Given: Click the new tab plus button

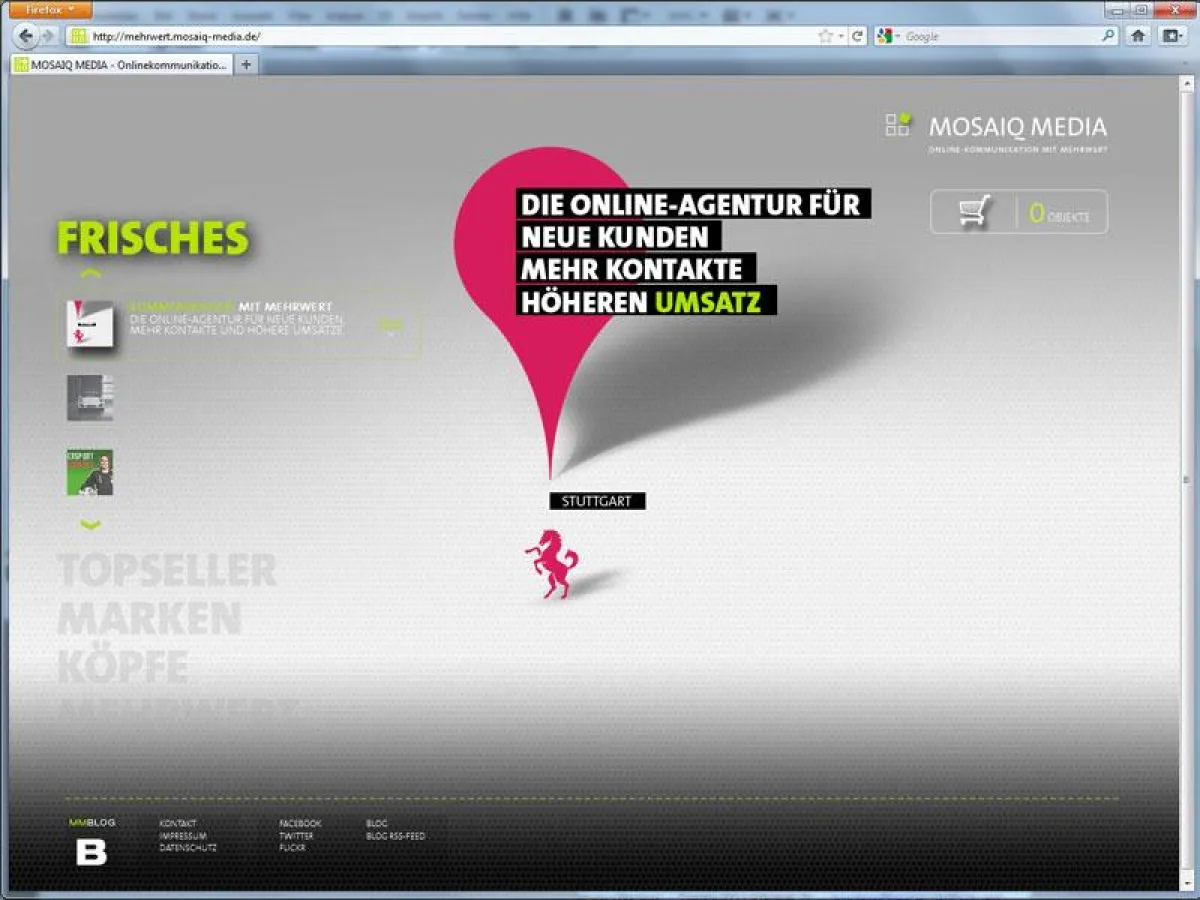Looking at the screenshot, I should (x=246, y=64).
